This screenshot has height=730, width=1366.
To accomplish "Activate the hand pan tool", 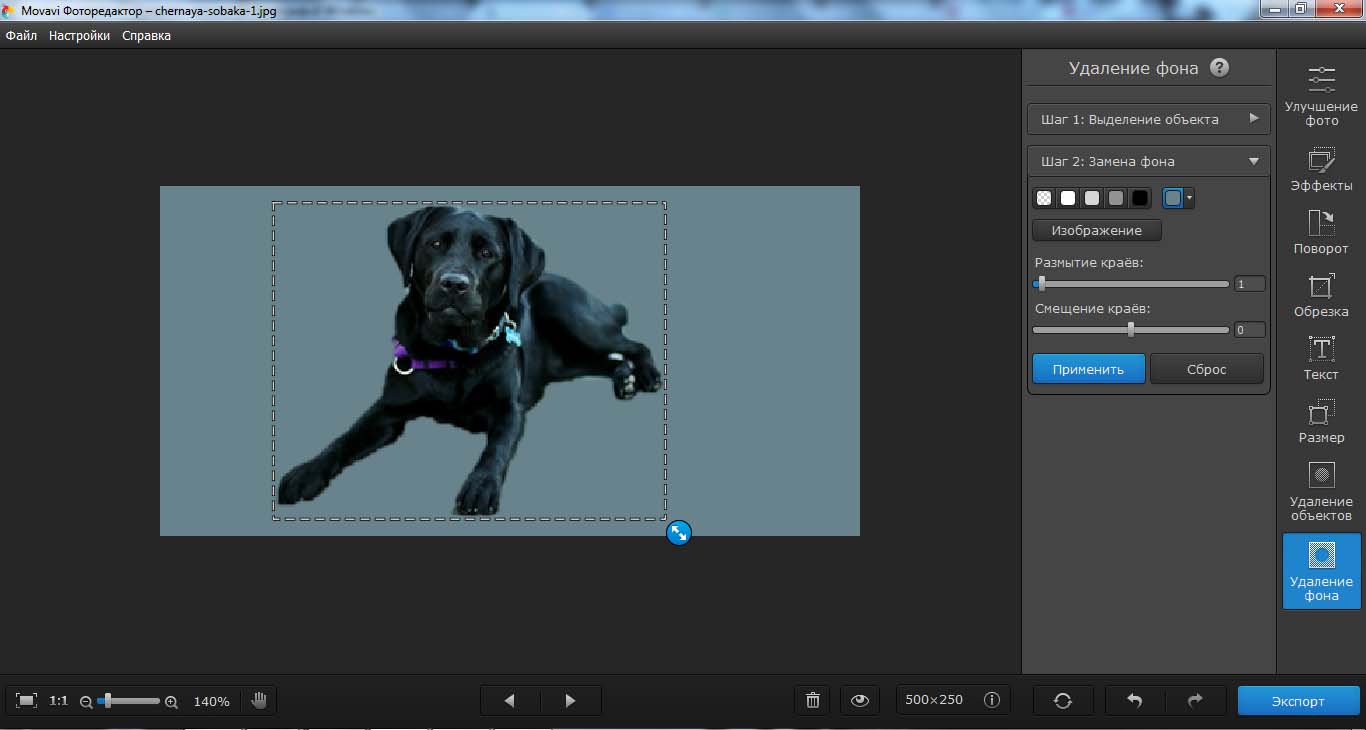I will pos(260,700).
